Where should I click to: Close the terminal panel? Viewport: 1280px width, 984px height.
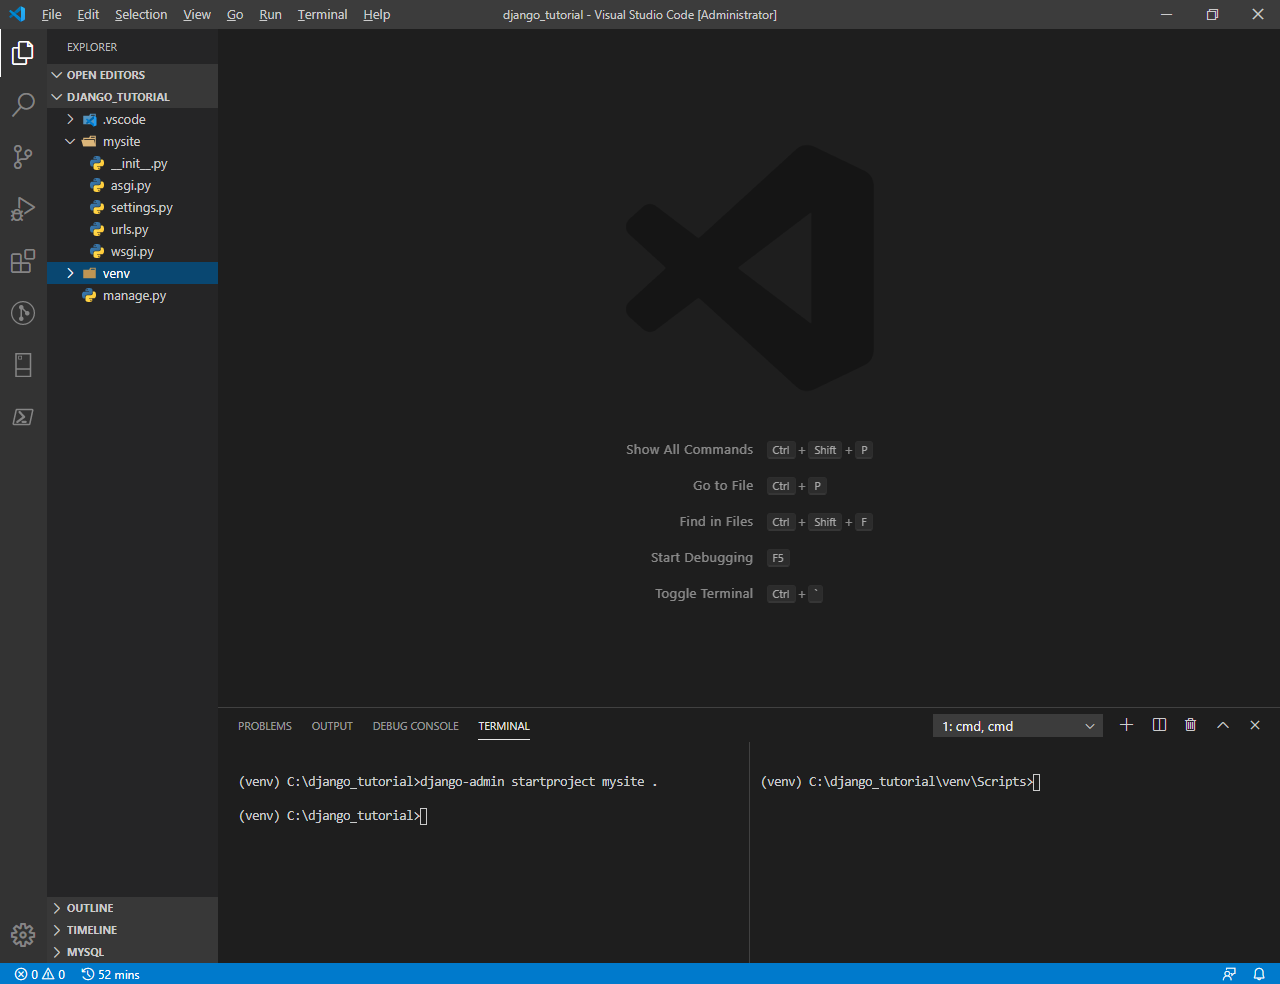pyautogui.click(x=1255, y=725)
